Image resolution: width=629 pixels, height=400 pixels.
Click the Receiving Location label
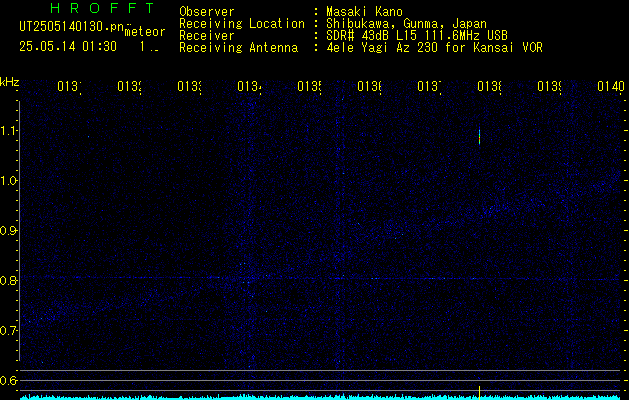(242, 24)
